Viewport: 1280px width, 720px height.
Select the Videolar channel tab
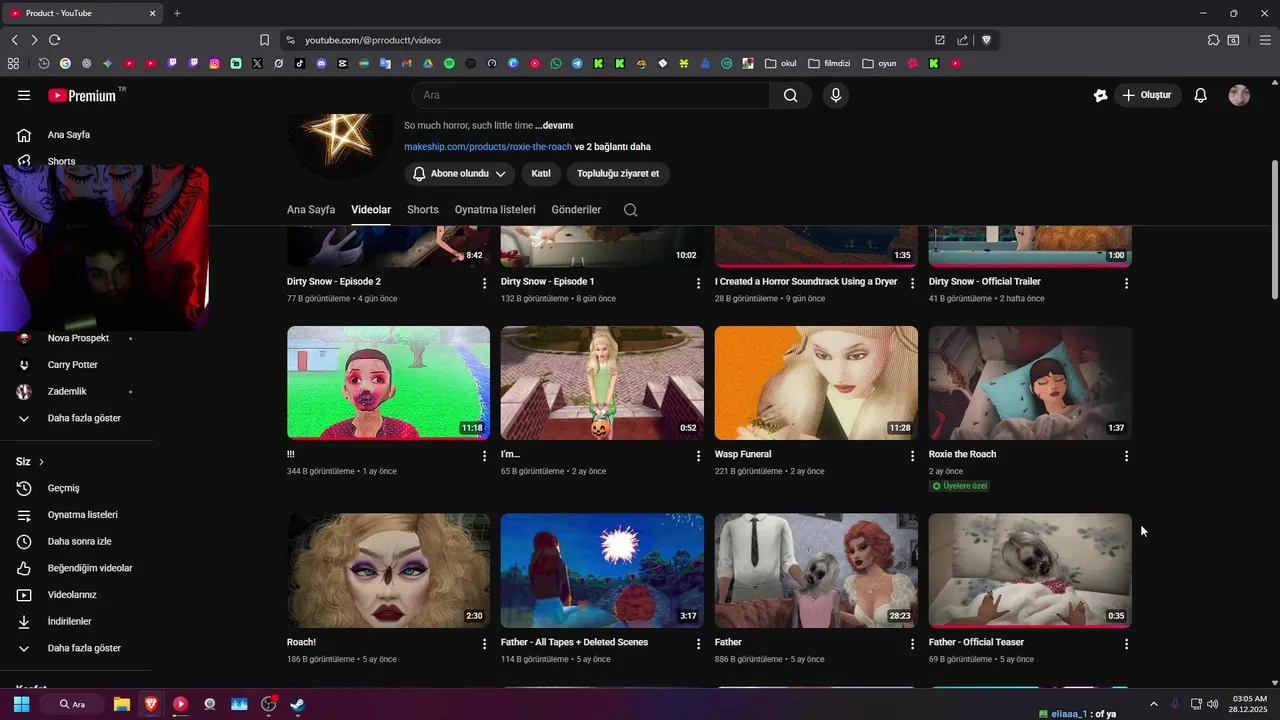[371, 210]
